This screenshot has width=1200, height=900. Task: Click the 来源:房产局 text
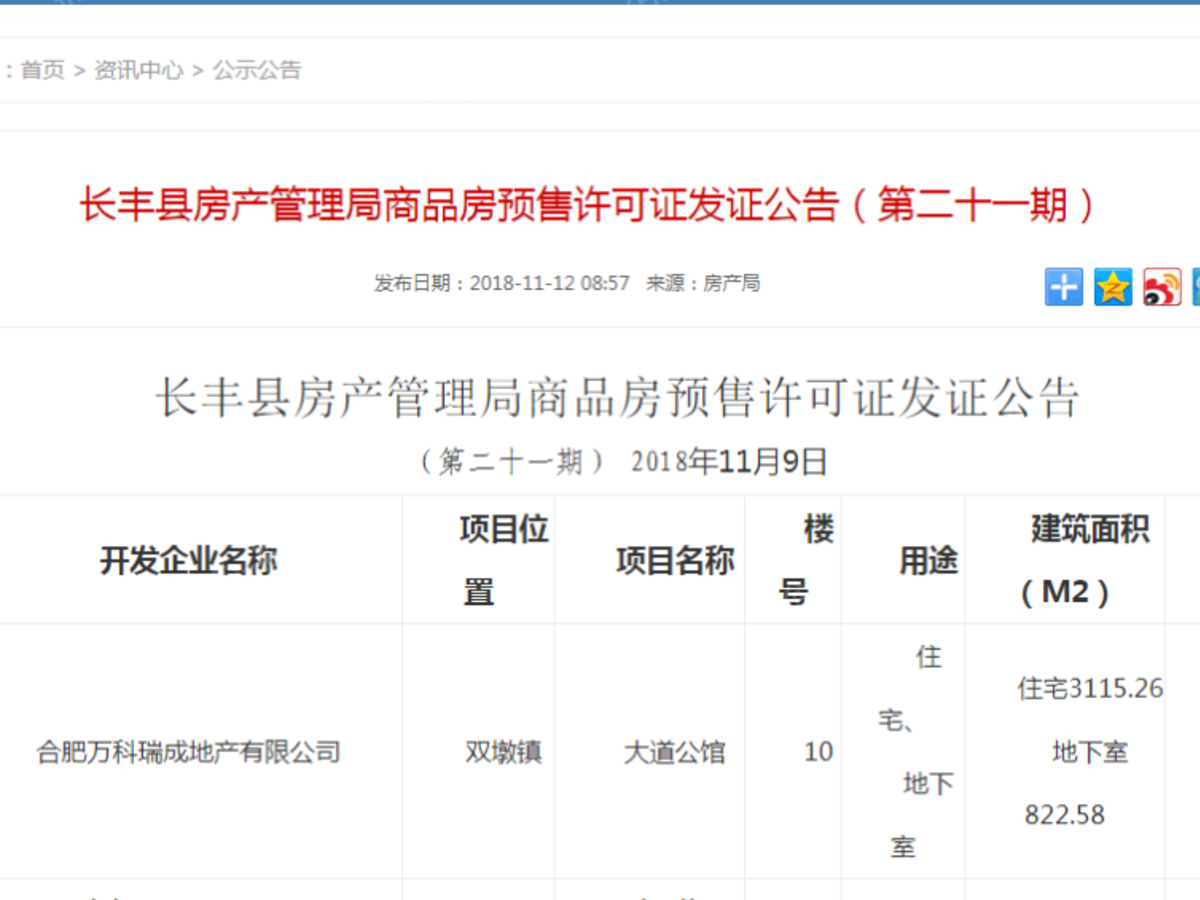[x=703, y=283]
